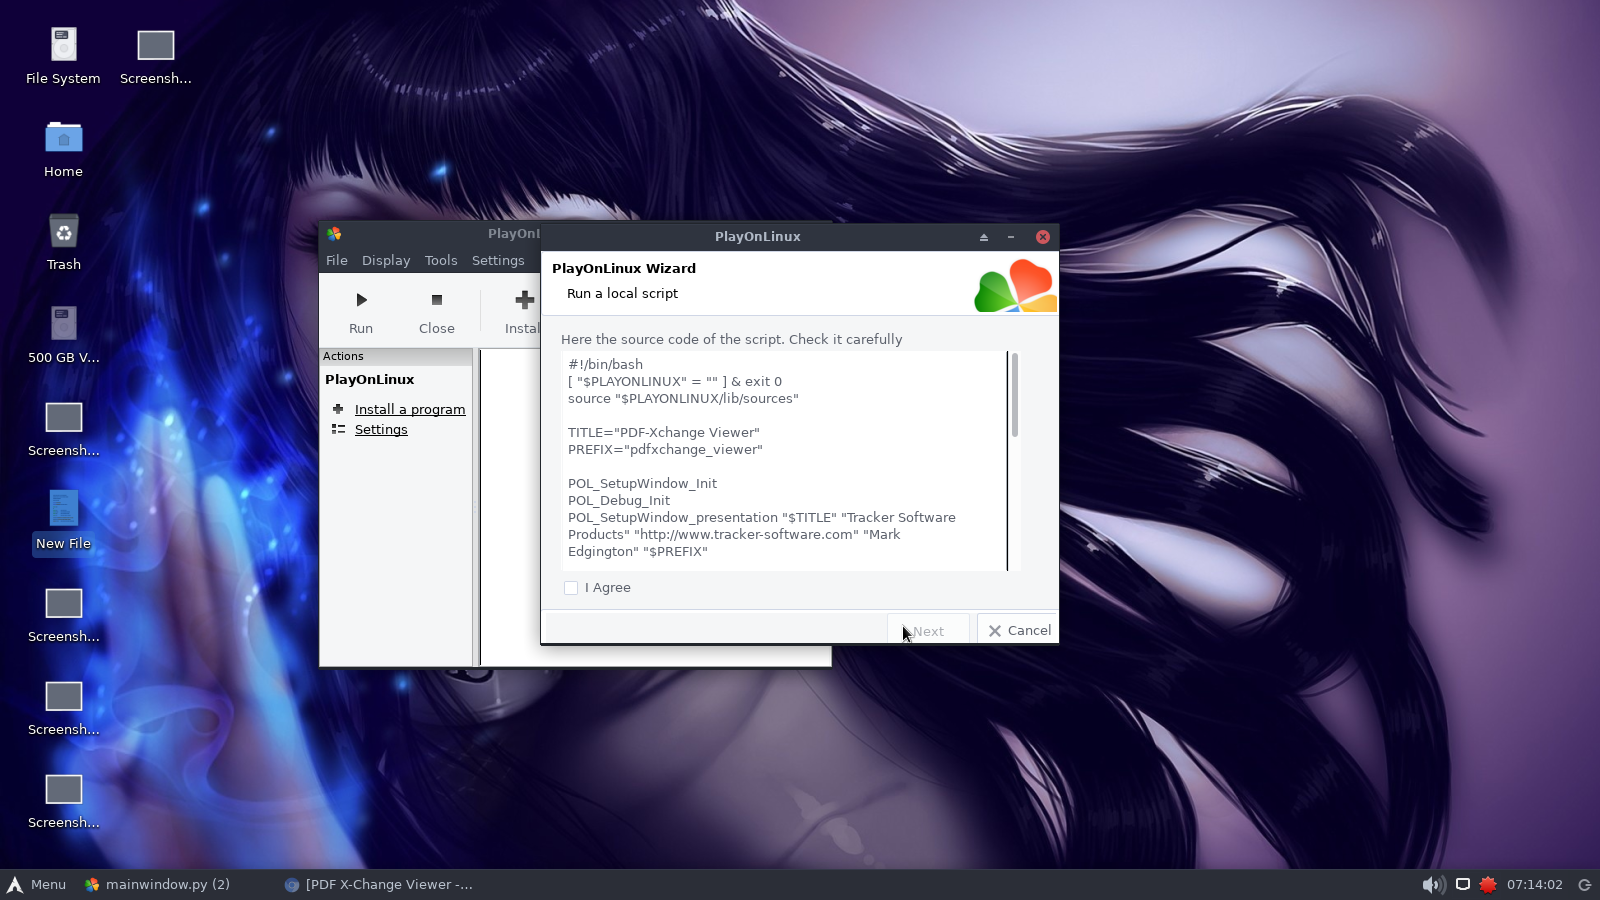The image size is (1600, 900).
Task: Select the Screenshot icon below New File
Action: (63, 615)
